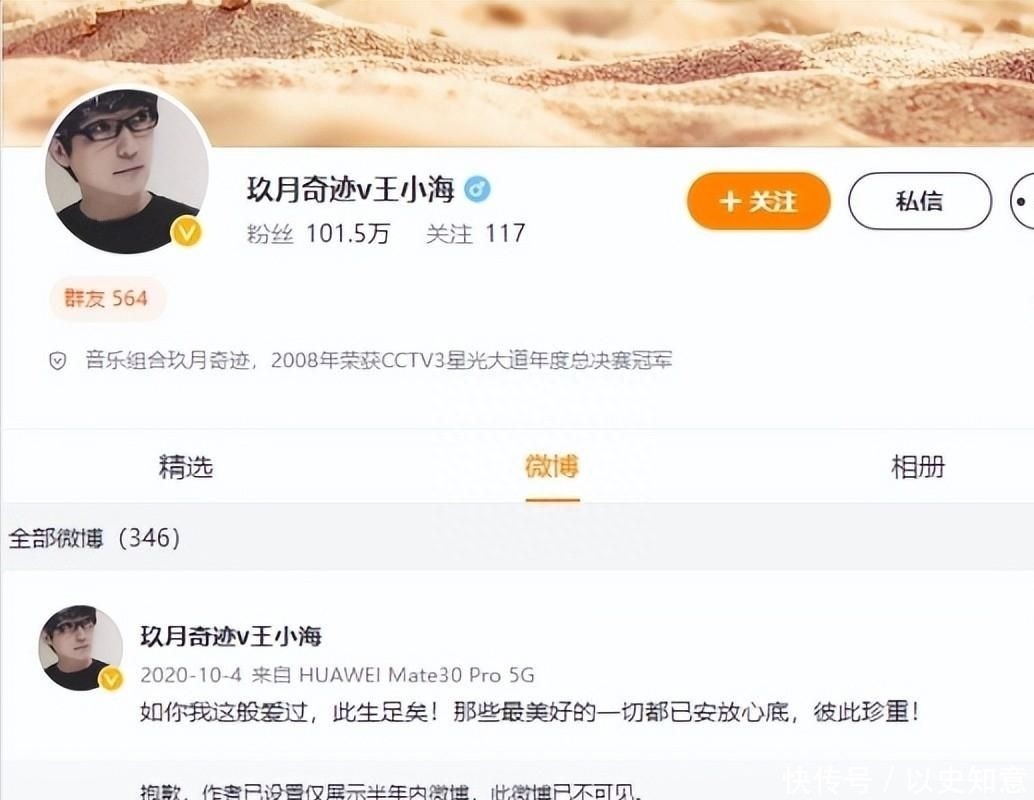This screenshot has width=1034, height=800.
Task: Open the 2020-10-4 post timestamp
Action: tap(191, 675)
